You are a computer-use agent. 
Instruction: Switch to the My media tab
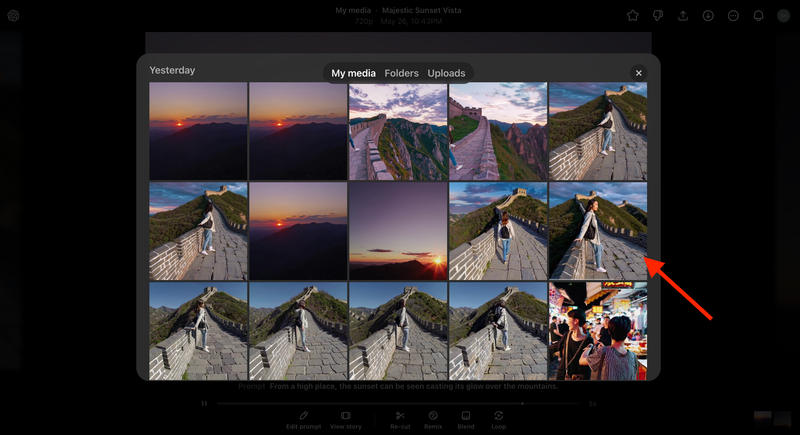[353, 73]
